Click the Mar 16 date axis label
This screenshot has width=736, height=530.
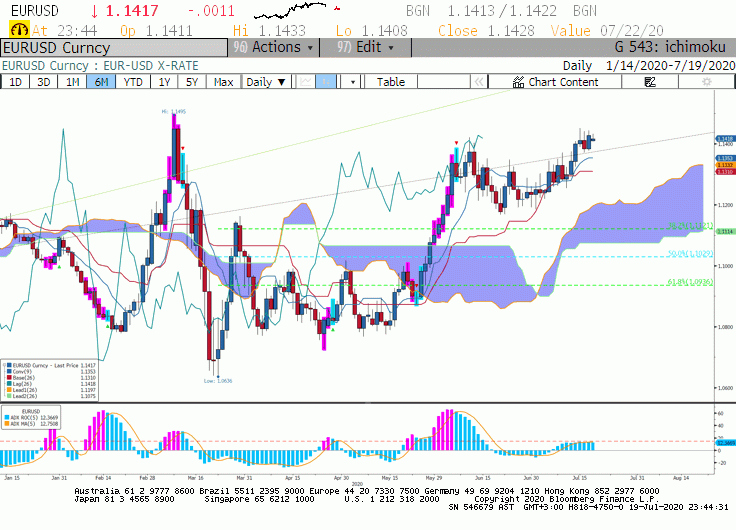click(195, 478)
